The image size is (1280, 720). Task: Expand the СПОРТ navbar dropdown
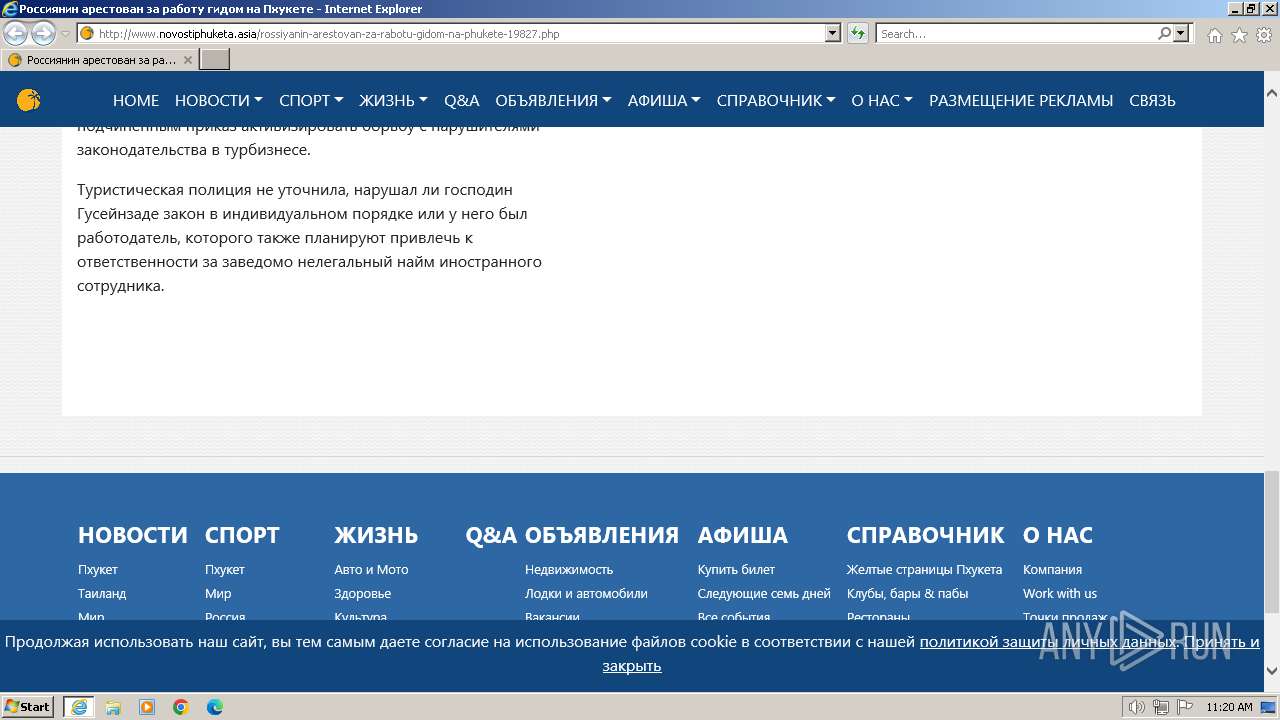(x=311, y=100)
